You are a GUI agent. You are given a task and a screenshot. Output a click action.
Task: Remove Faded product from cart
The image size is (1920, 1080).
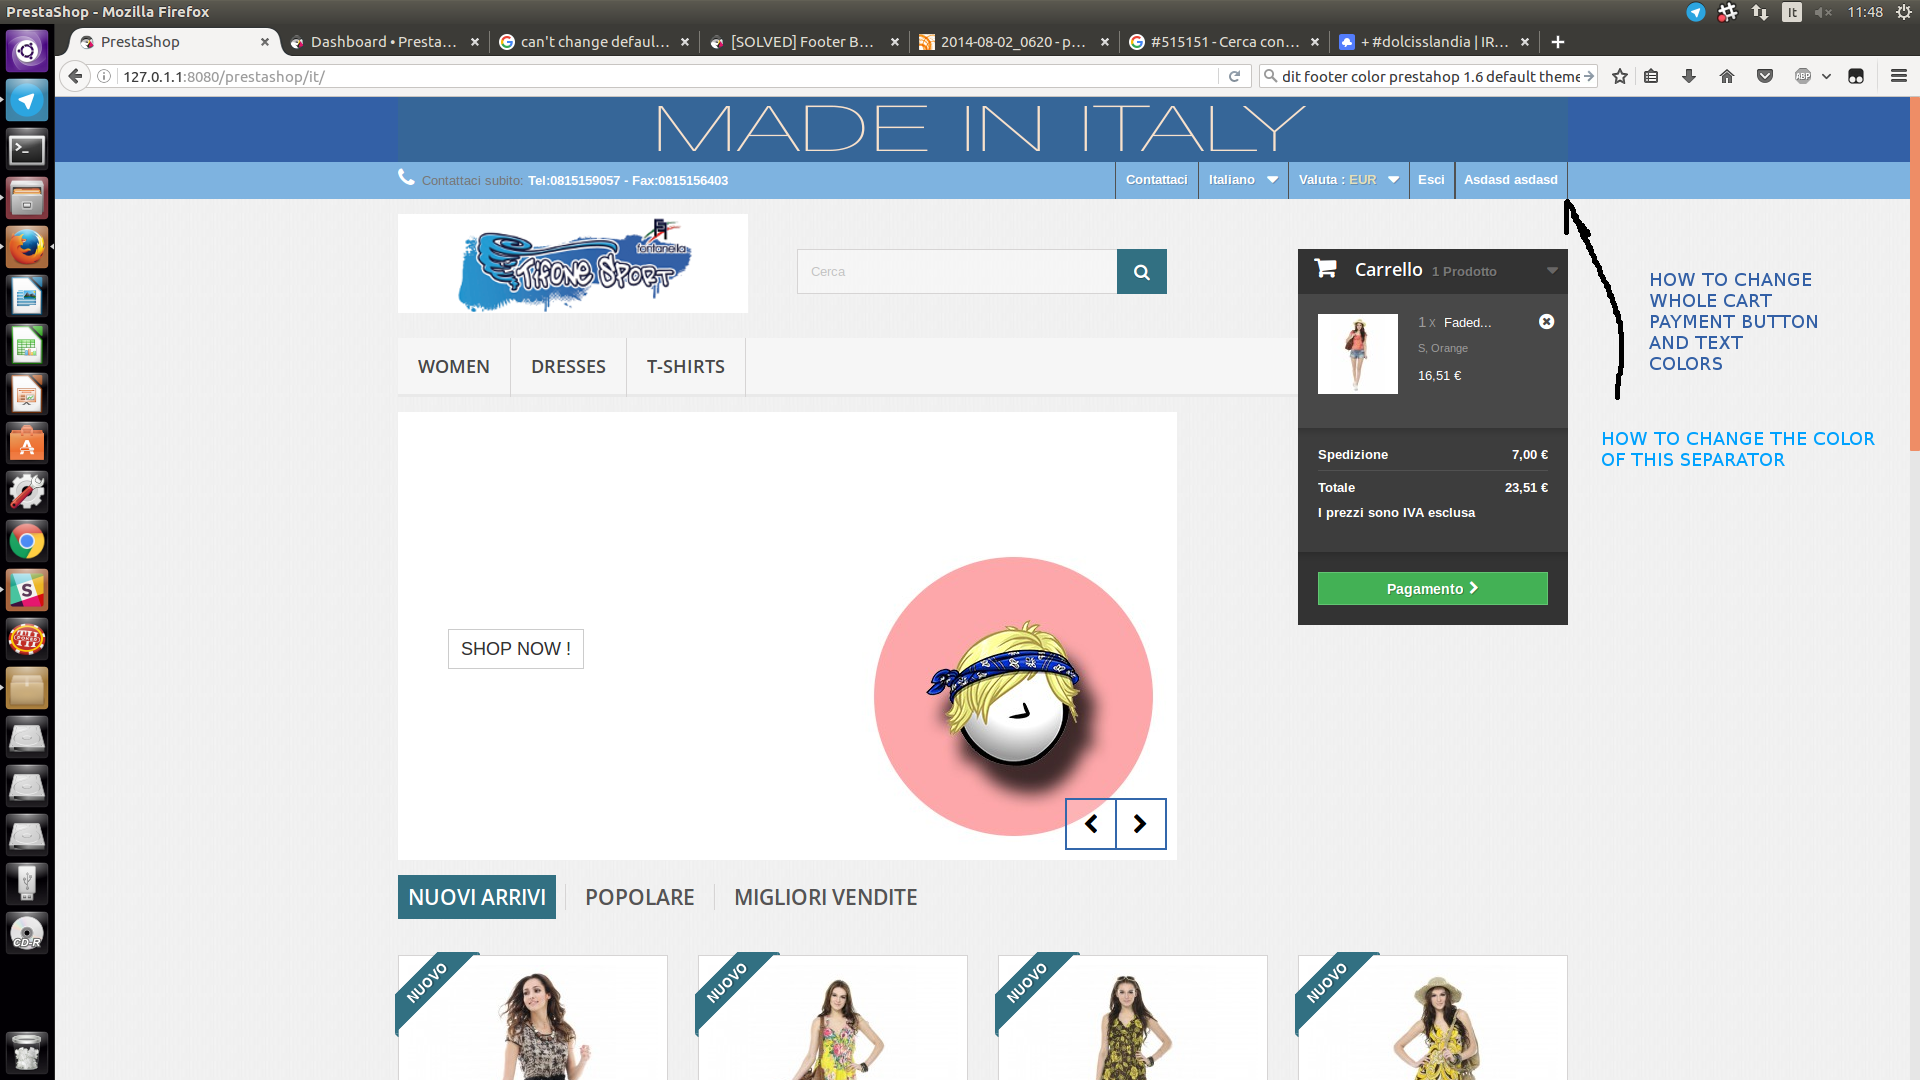[x=1546, y=322]
